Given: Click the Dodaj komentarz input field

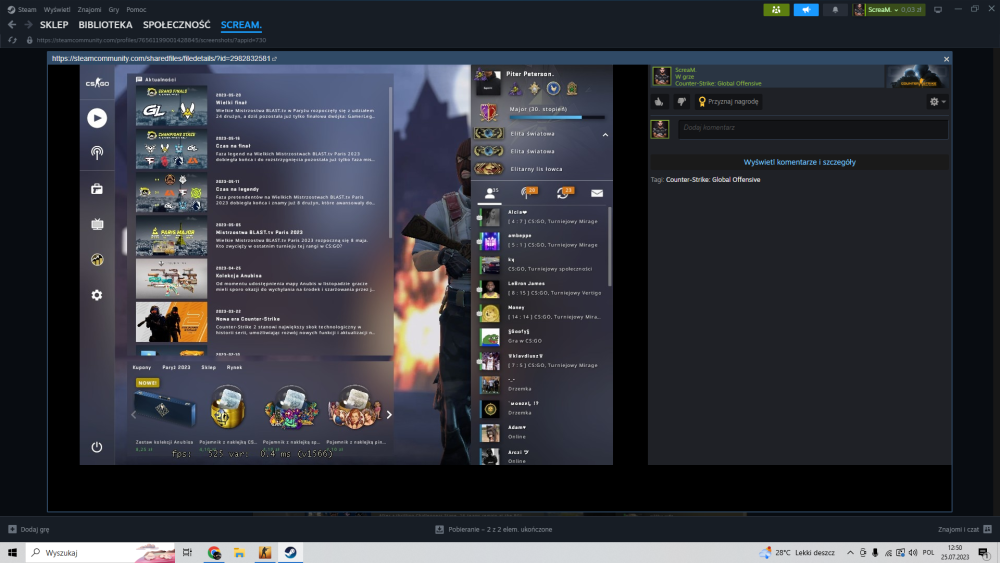Looking at the screenshot, I should pos(812,128).
